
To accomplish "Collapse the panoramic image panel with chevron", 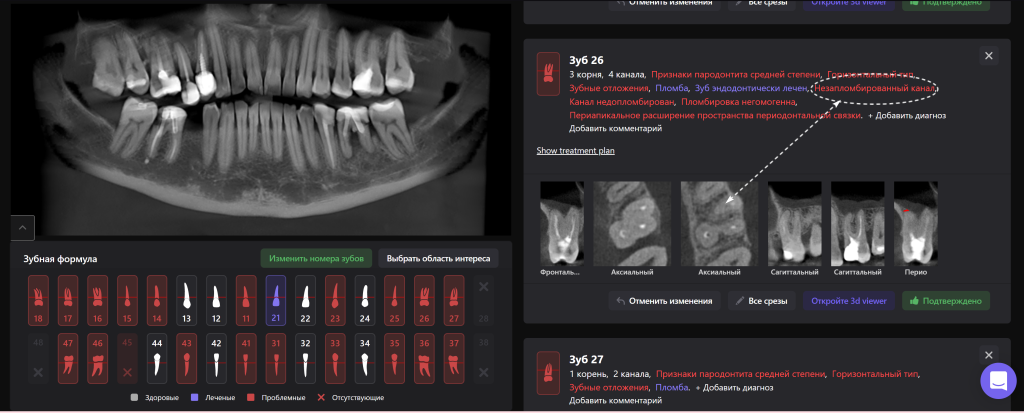I will point(24,227).
